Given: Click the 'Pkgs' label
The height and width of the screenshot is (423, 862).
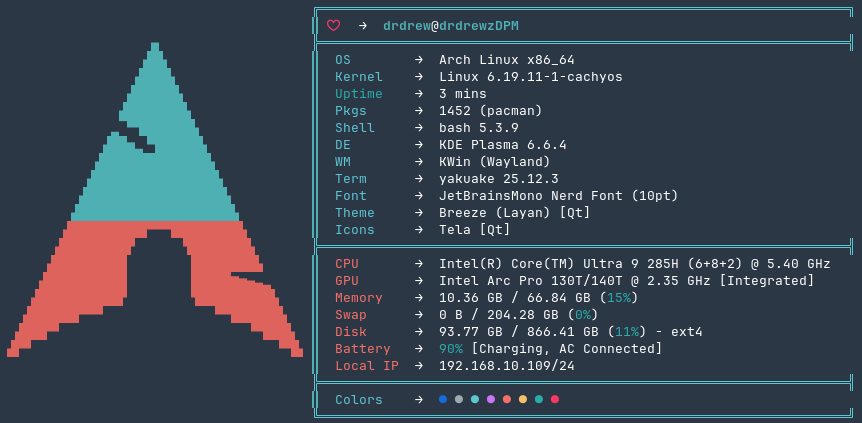Looking at the screenshot, I should [351, 111].
